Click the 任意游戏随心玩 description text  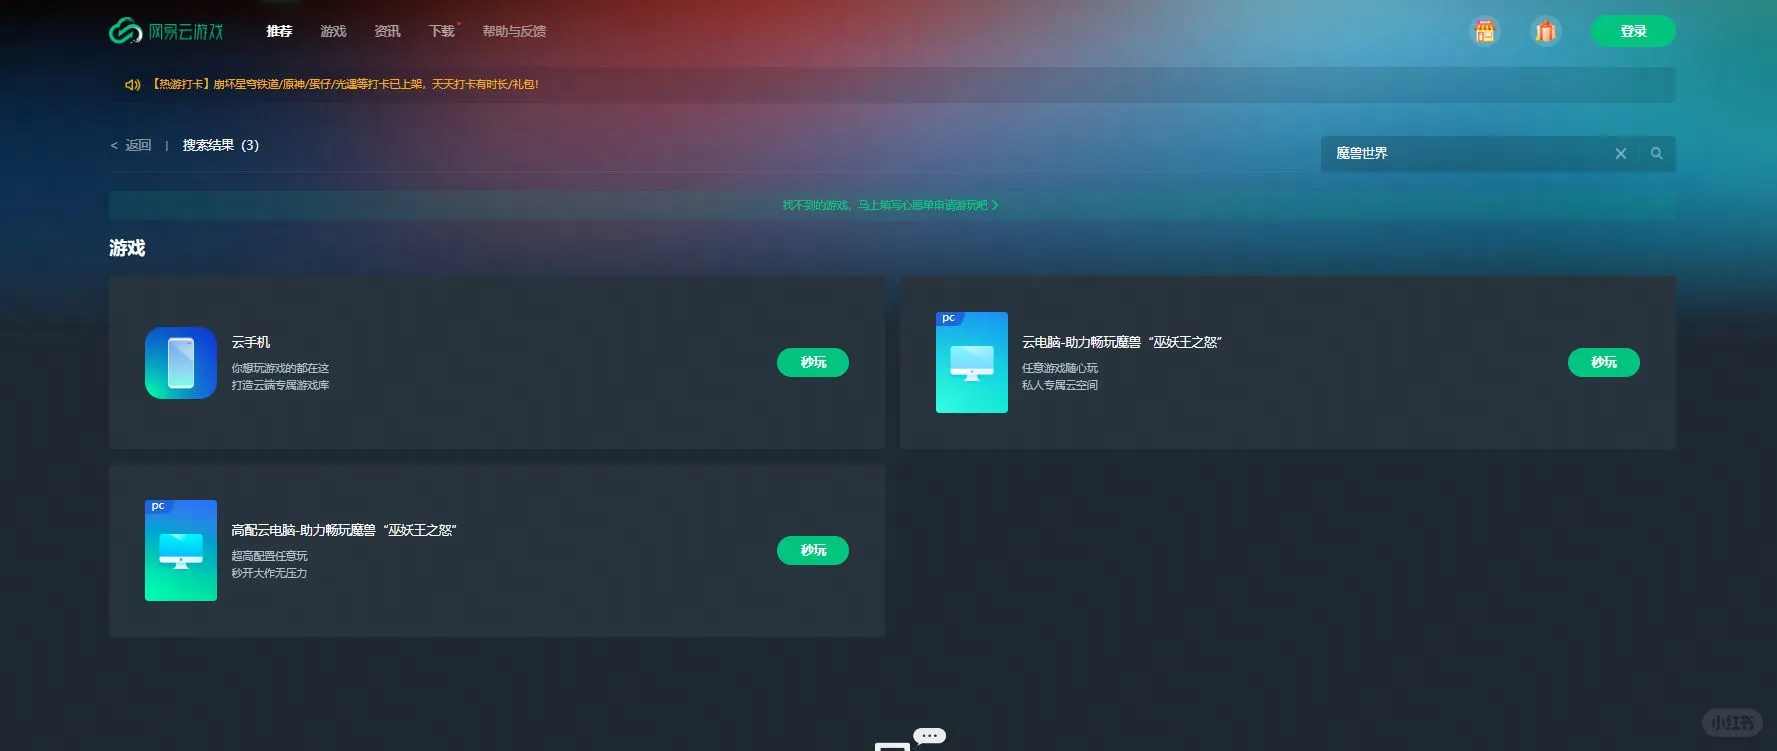coord(1060,368)
